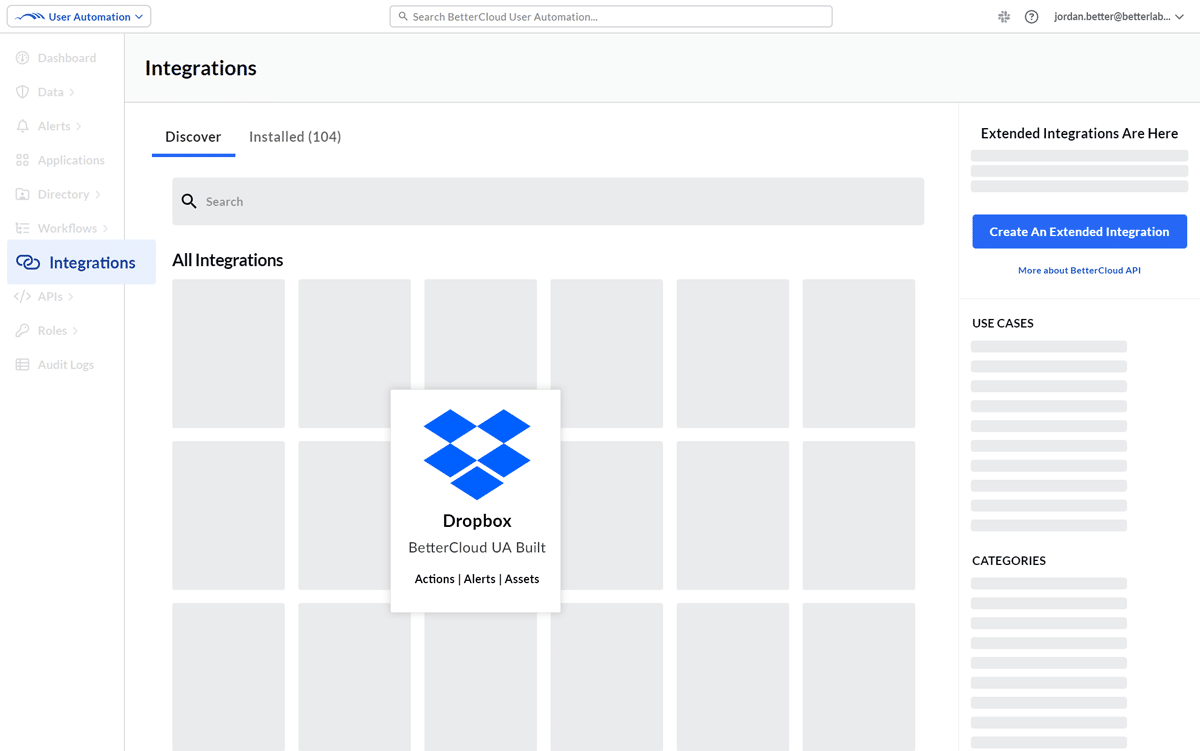Click the Audit Logs table icon
The height and width of the screenshot is (751, 1200).
tap(23, 365)
